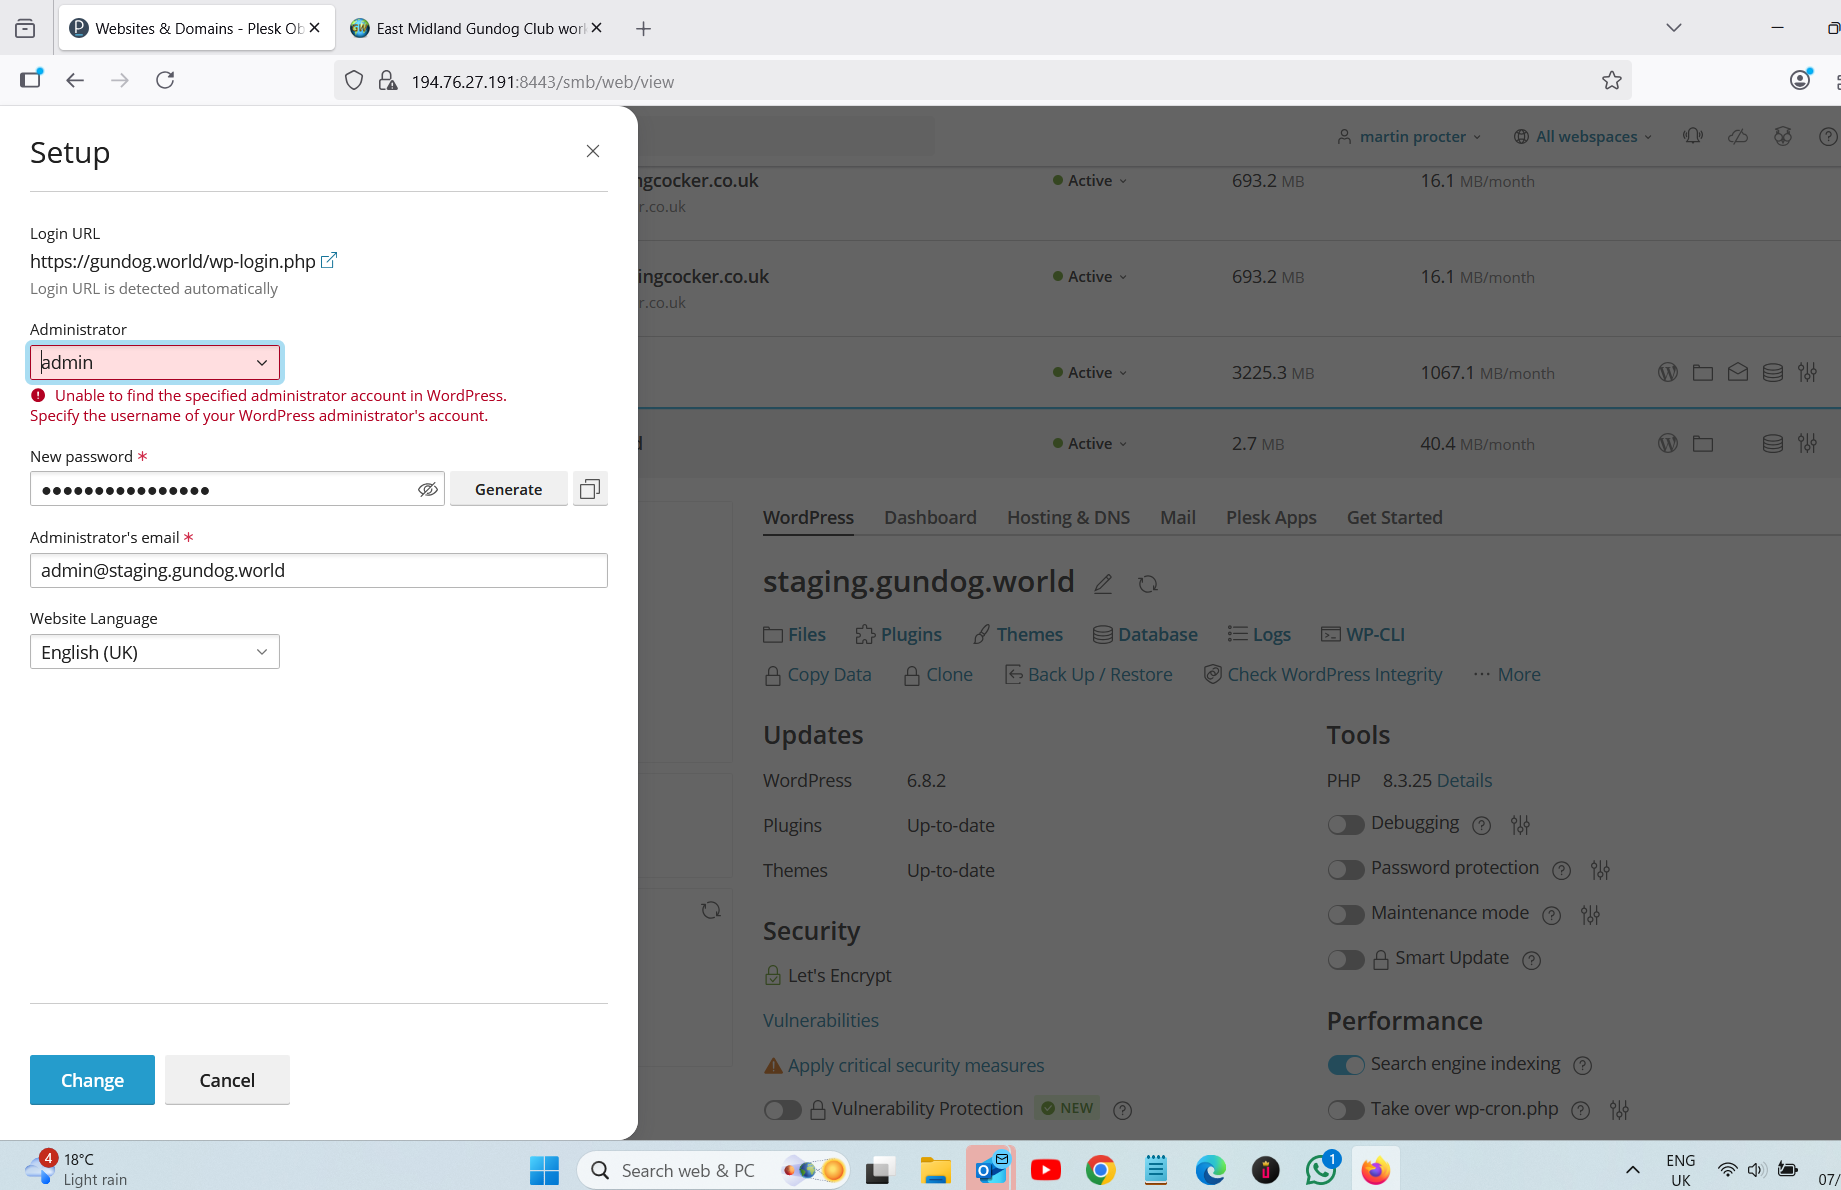Click the browser reload icon
The width and height of the screenshot is (1841, 1190).
tap(165, 80)
